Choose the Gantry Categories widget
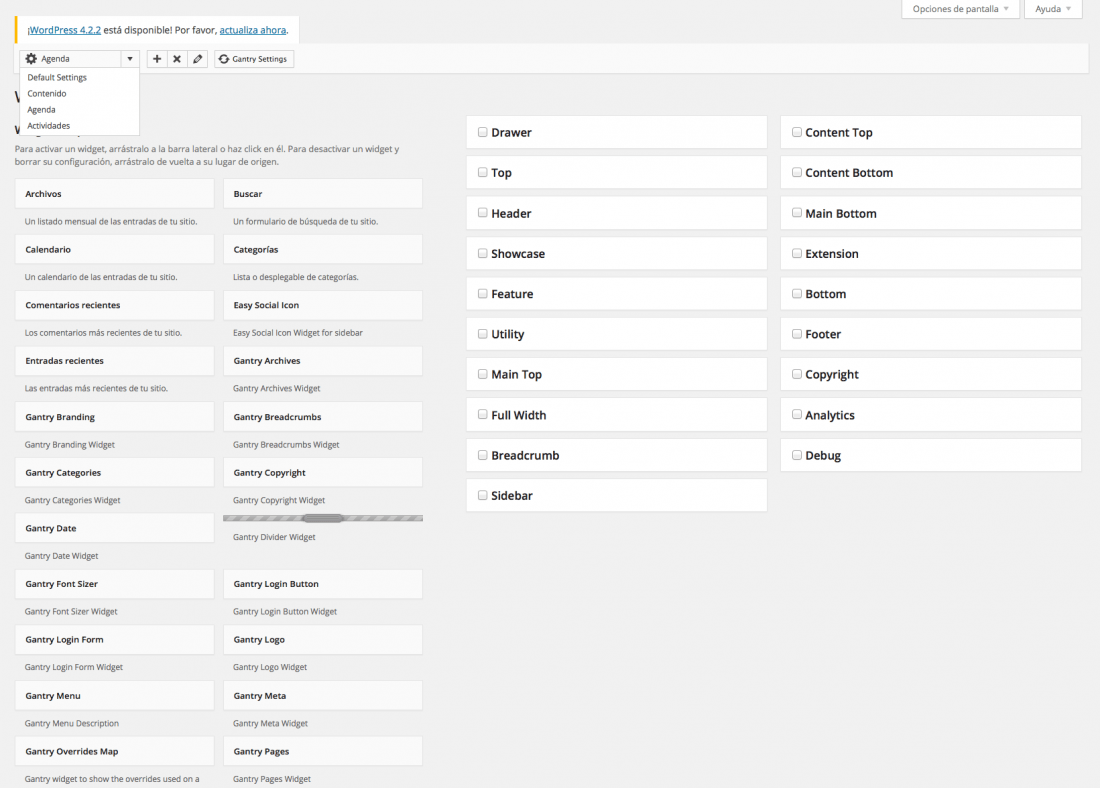This screenshot has height=788, width=1100. click(114, 472)
